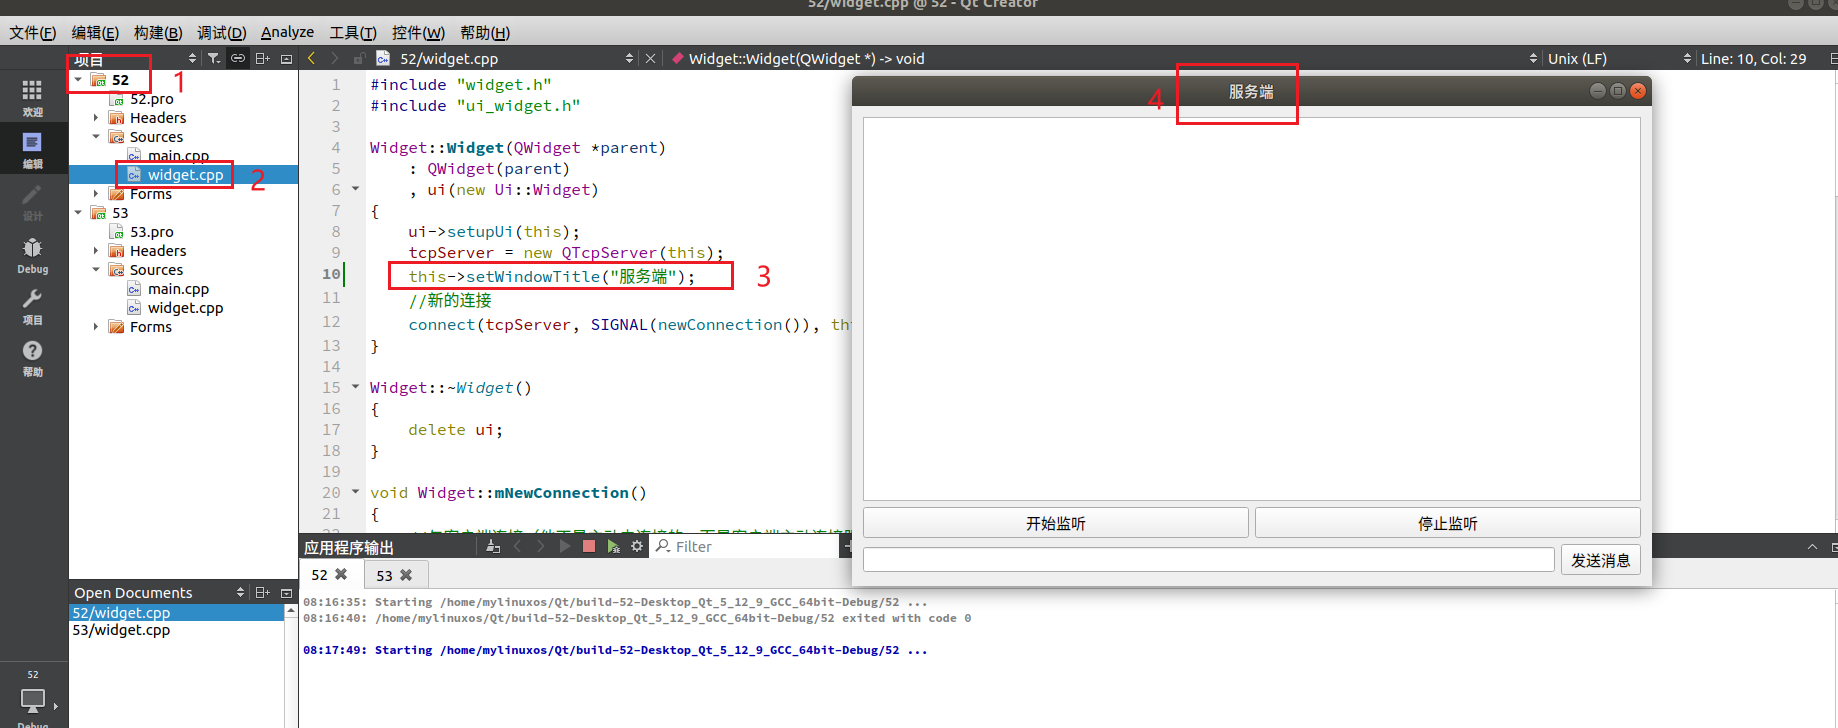
Task: Open the 文件(F) menu
Action: point(33,32)
